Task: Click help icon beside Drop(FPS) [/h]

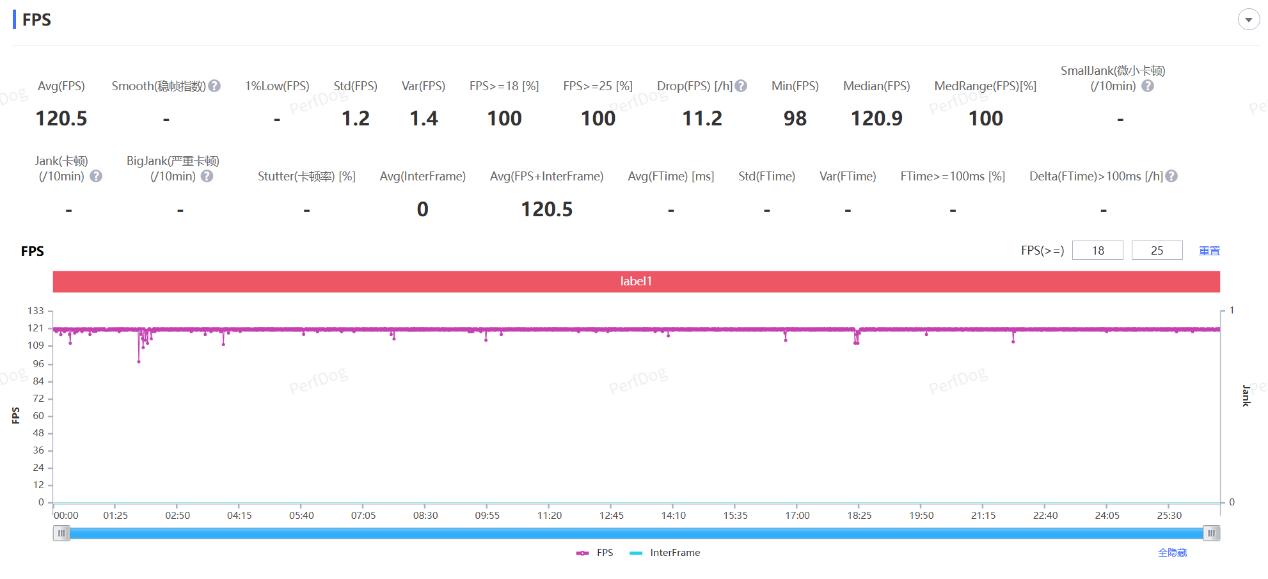Action: pyautogui.click(x=741, y=86)
